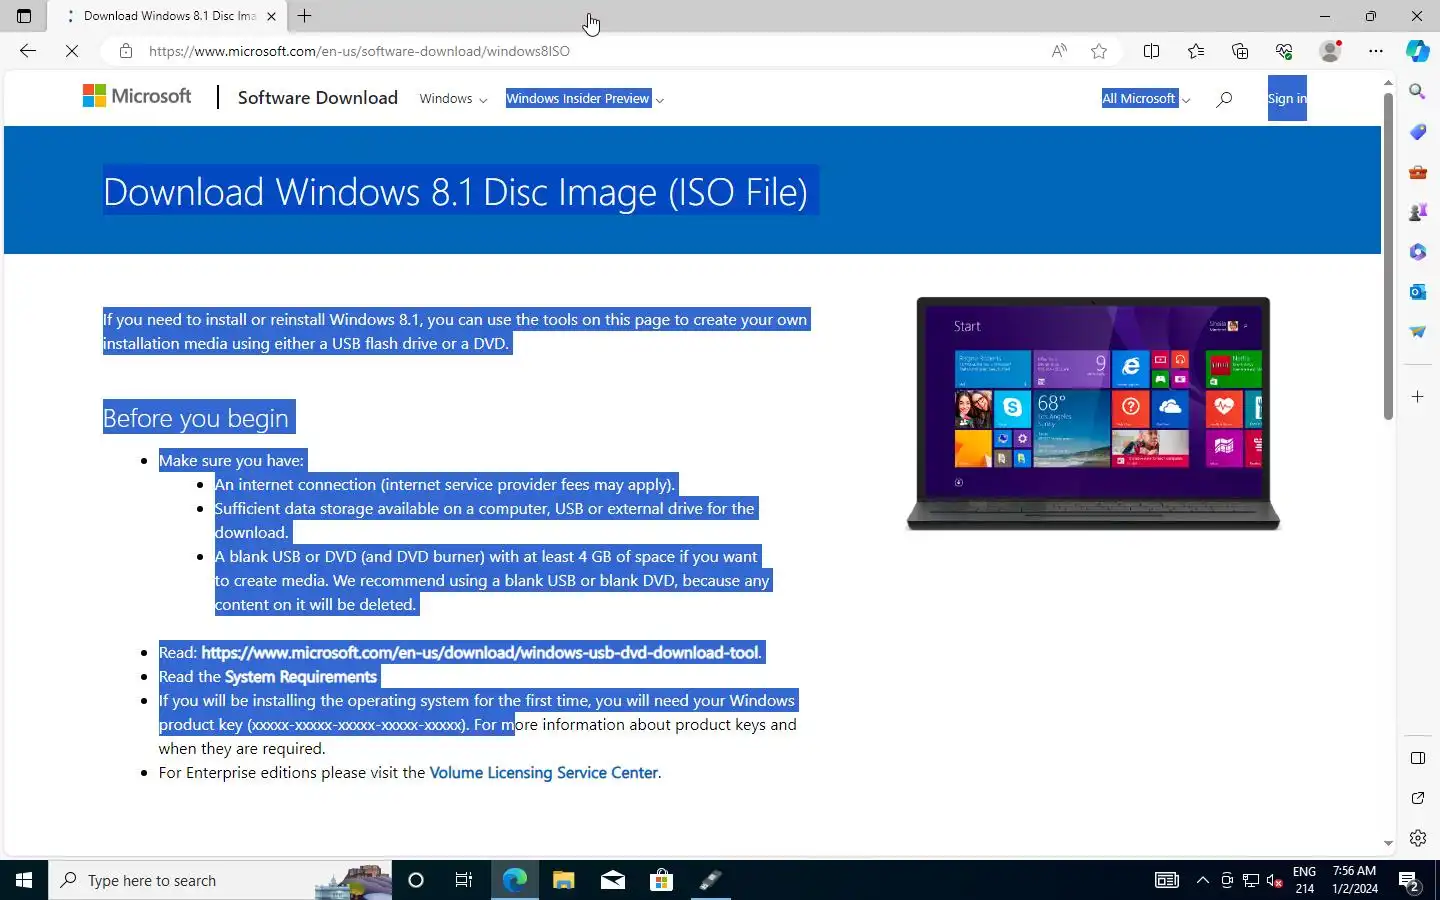Open Collections panel
This screenshot has width=1440, height=900.
point(1240,51)
